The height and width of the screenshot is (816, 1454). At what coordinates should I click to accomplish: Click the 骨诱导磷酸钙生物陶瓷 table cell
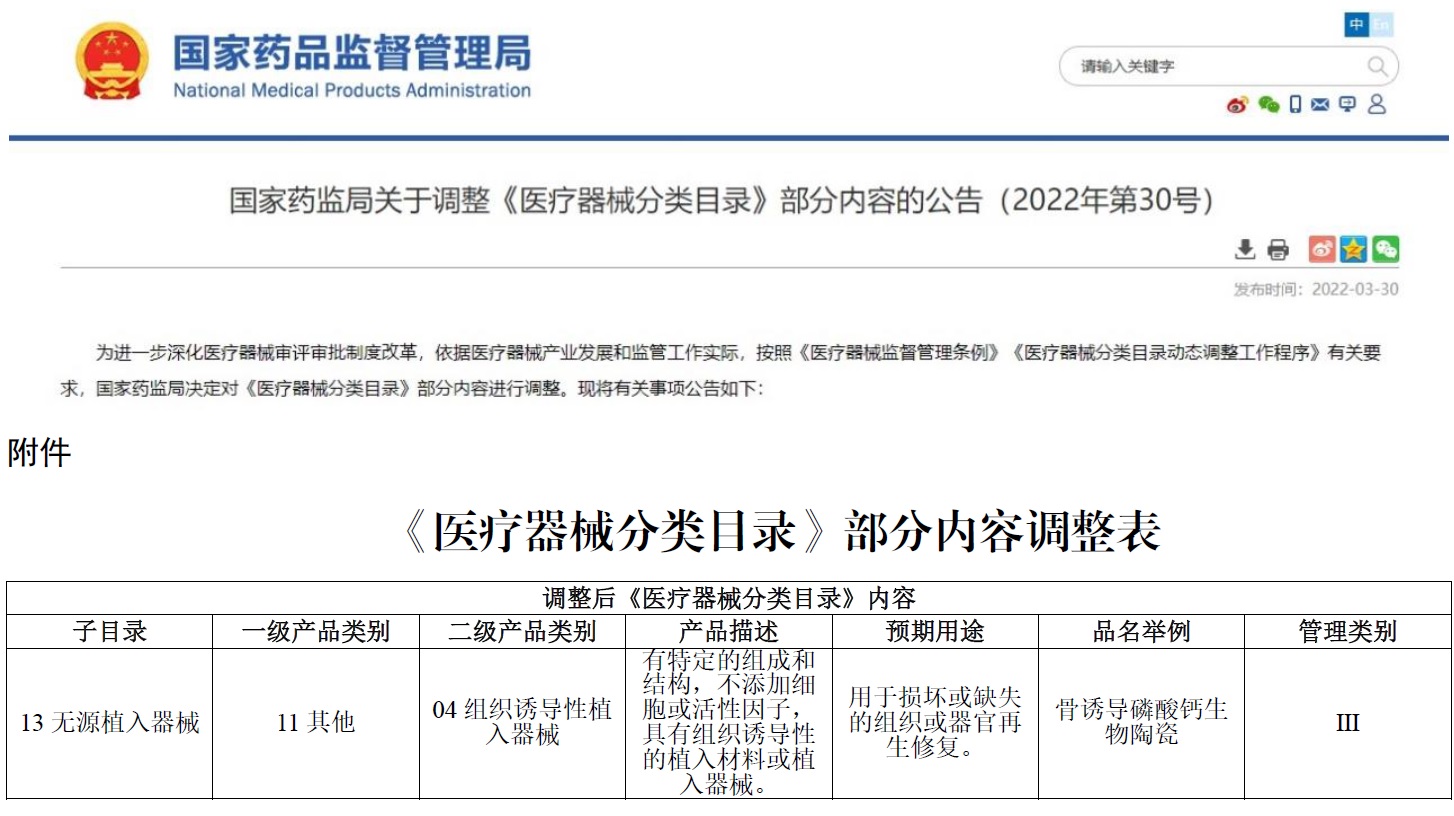point(1141,723)
